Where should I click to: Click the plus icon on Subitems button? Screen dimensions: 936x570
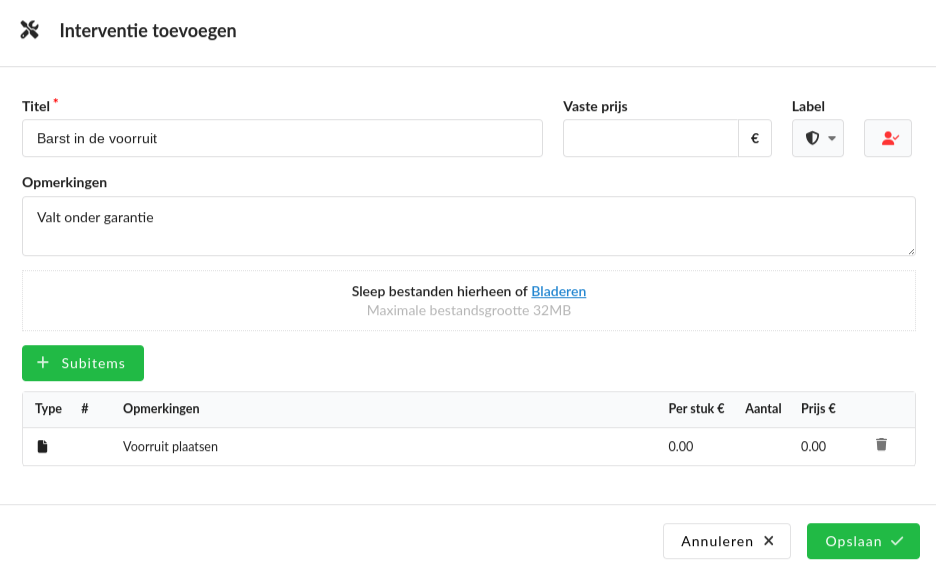pyautogui.click(x=43, y=362)
